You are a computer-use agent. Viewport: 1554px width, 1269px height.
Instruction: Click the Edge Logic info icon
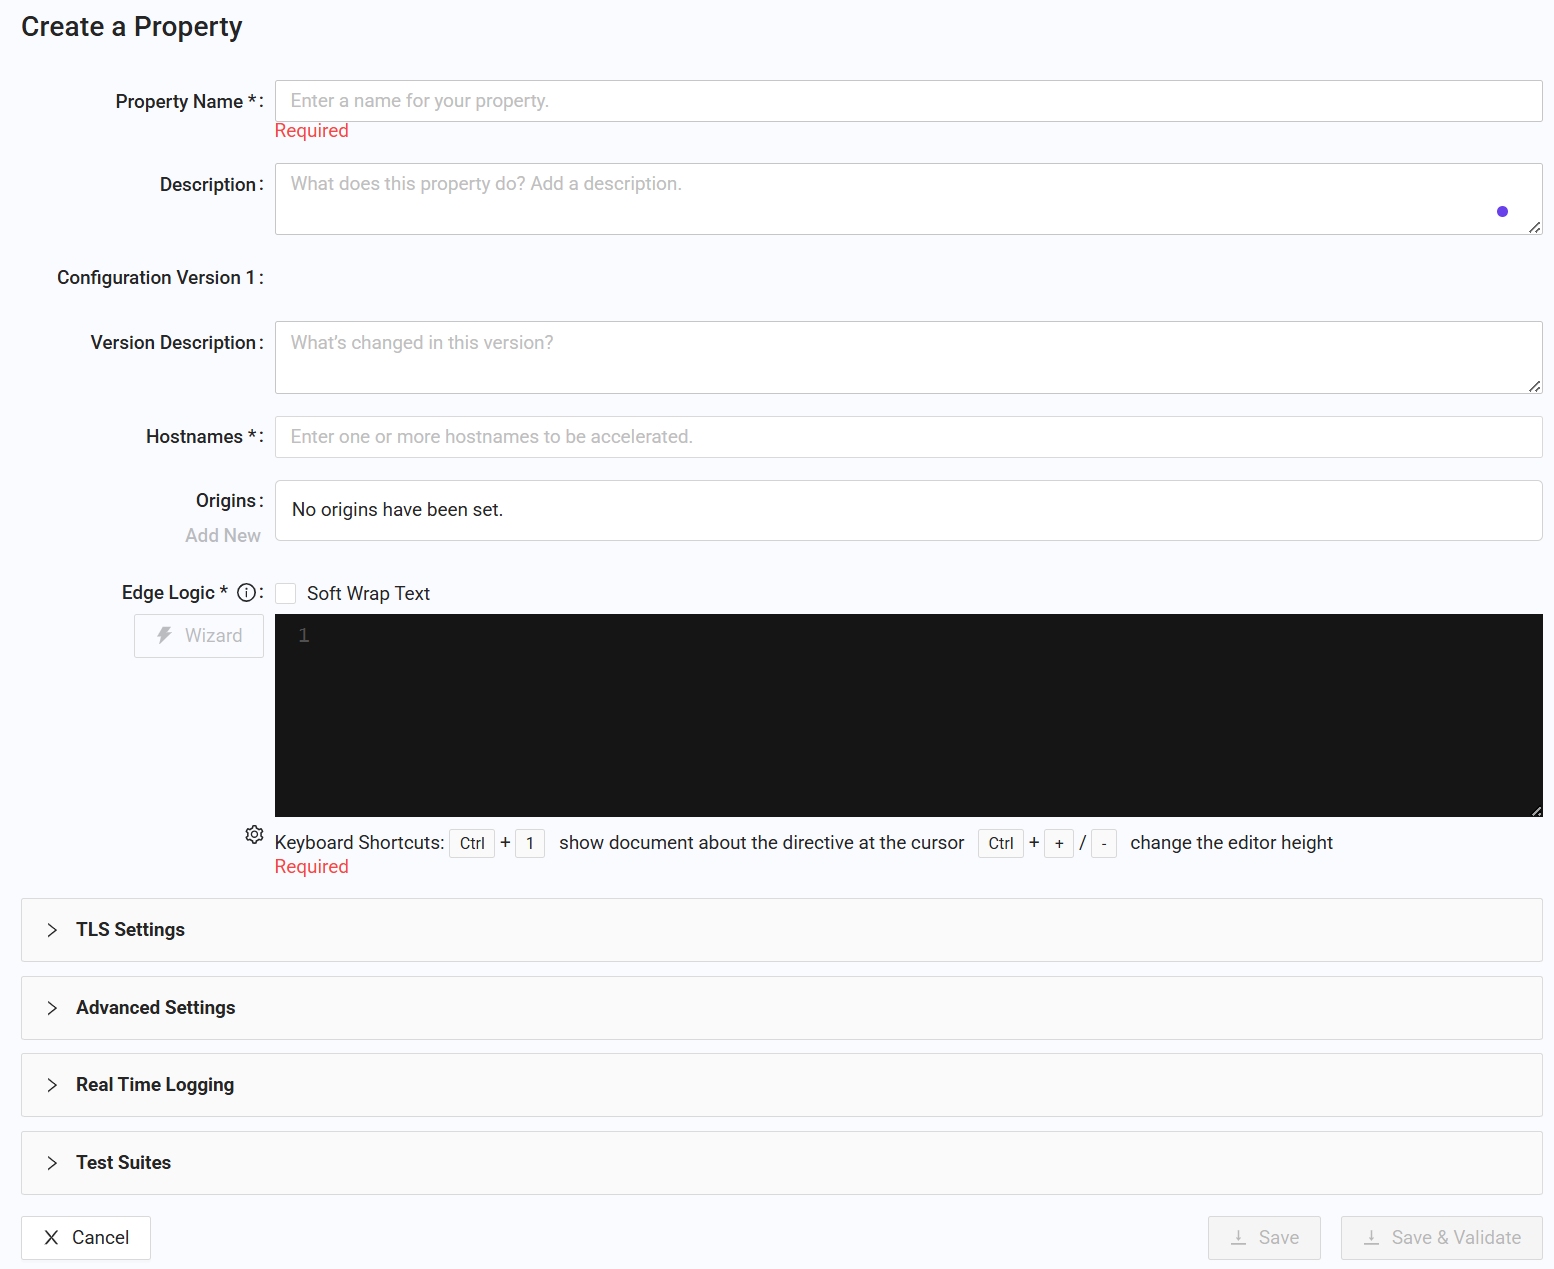(246, 593)
